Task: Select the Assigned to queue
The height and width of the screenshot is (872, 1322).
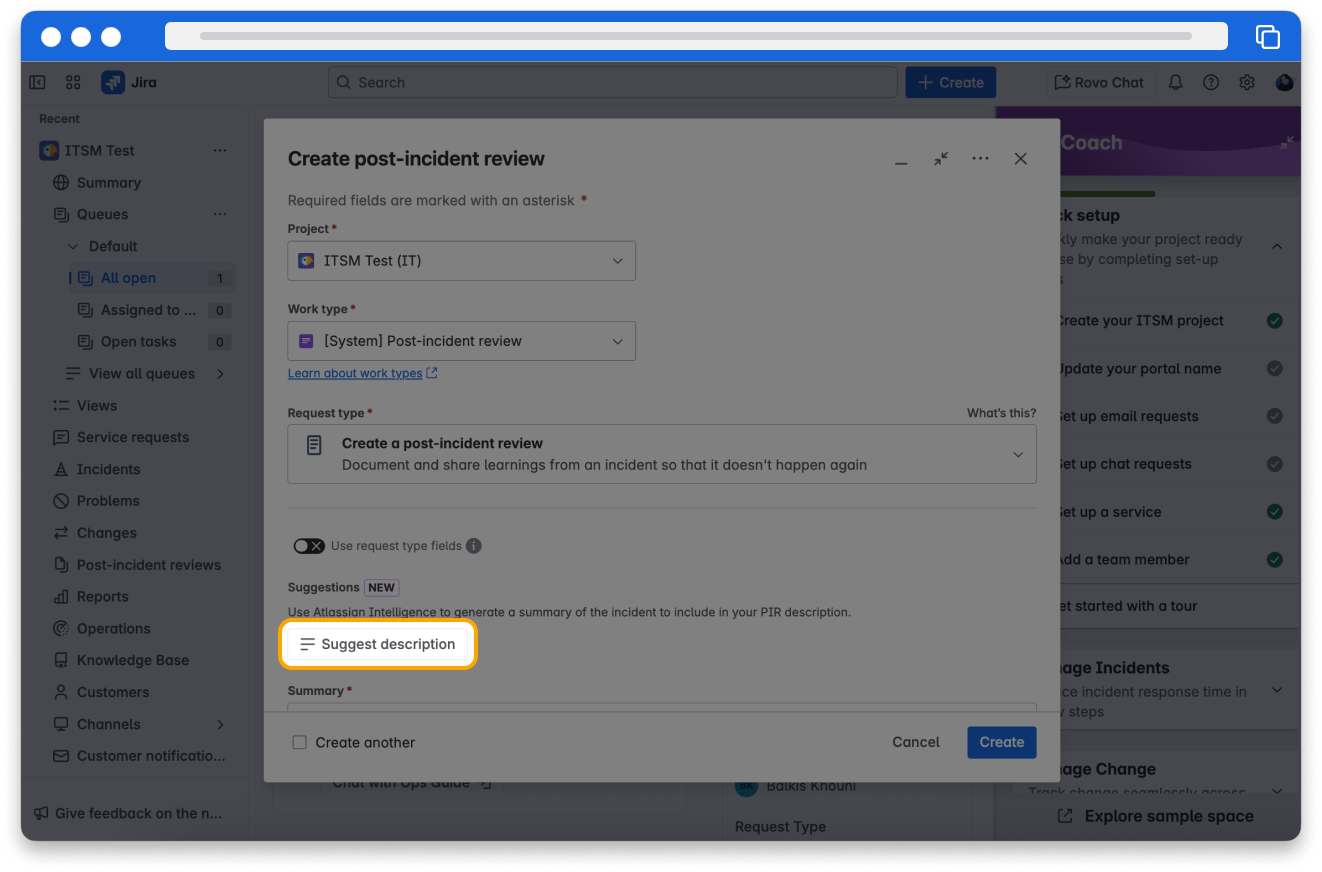Action: coord(151,310)
